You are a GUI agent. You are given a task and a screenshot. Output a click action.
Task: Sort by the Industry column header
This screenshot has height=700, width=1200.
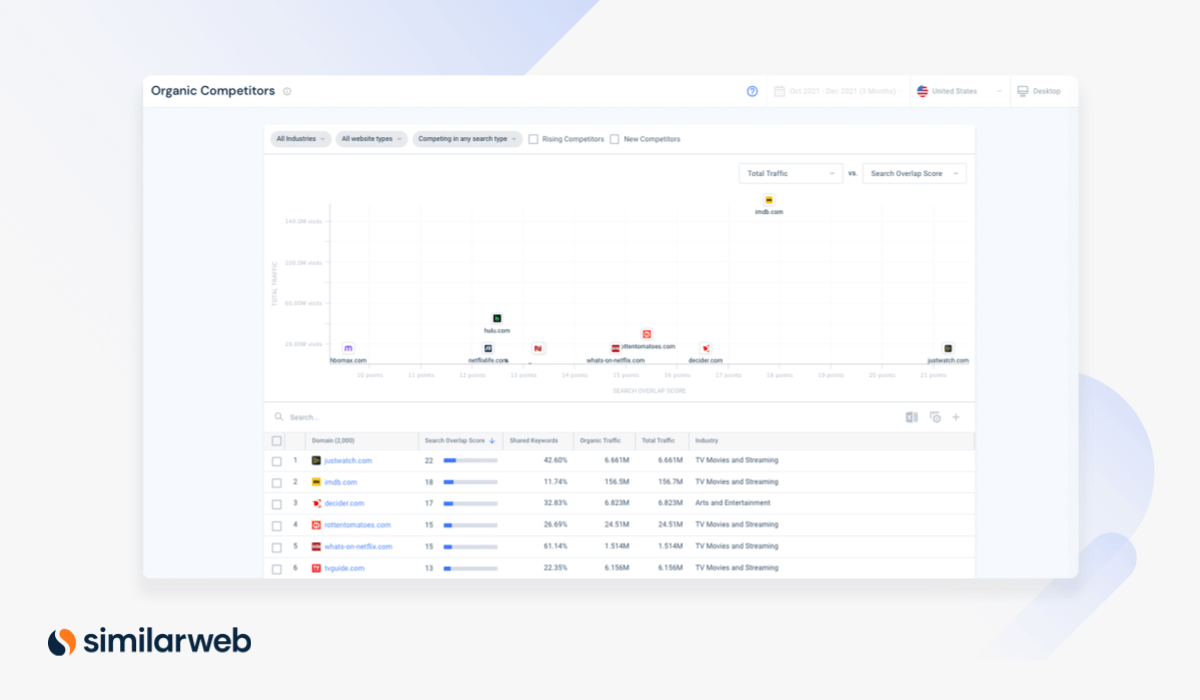(x=706, y=441)
